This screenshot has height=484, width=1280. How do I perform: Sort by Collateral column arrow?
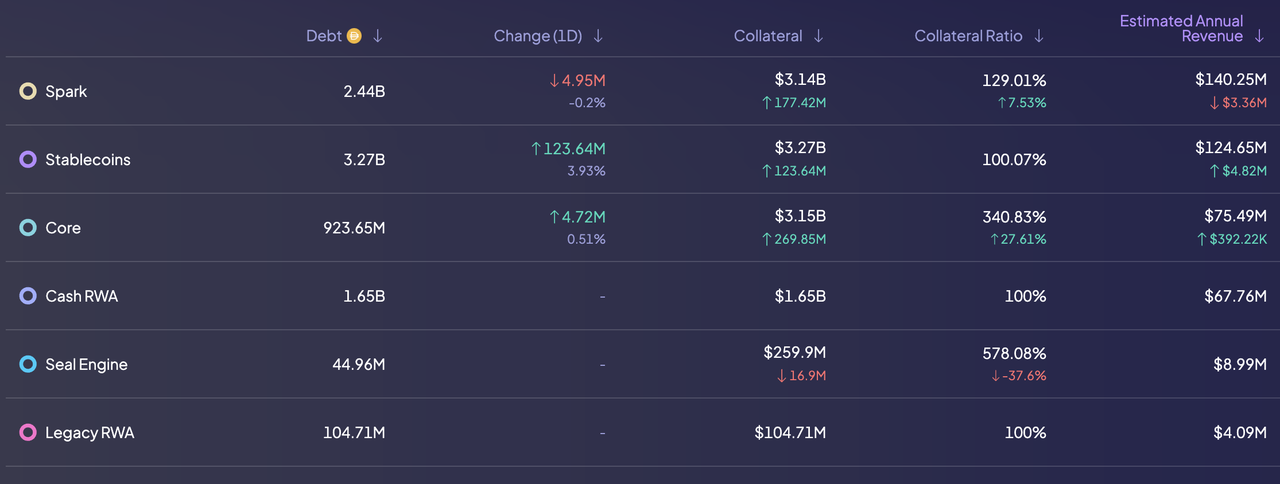point(818,36)
